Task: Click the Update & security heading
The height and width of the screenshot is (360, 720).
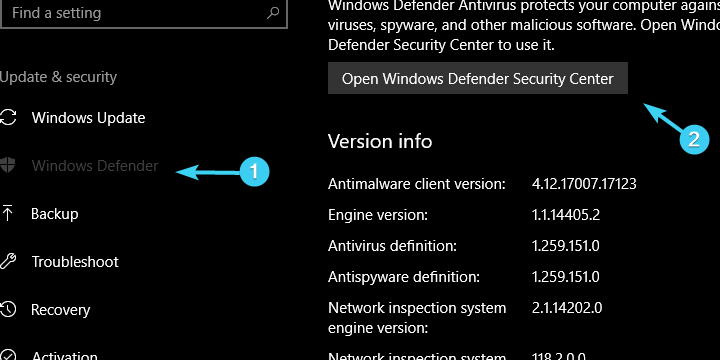Action: tap(58, 77)
